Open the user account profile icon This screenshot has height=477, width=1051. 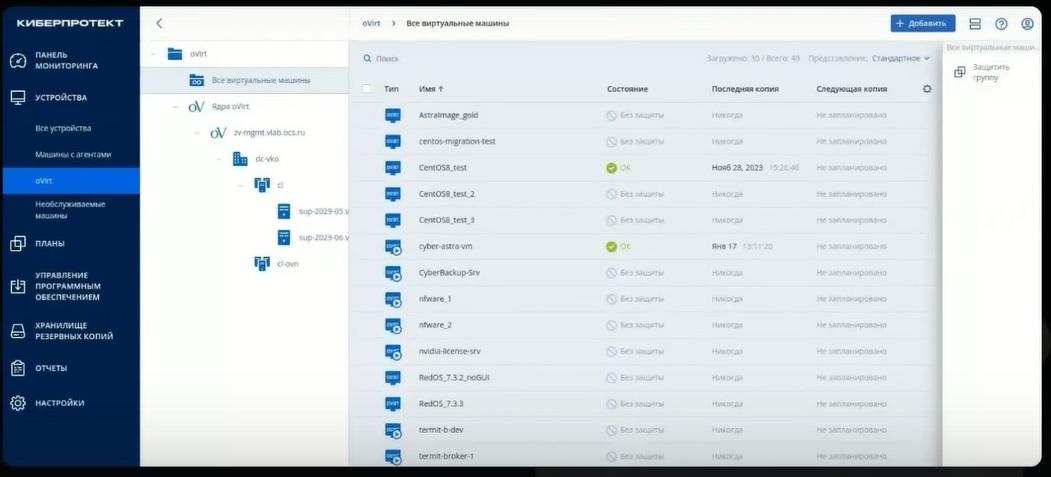[x=1027, y=23]
